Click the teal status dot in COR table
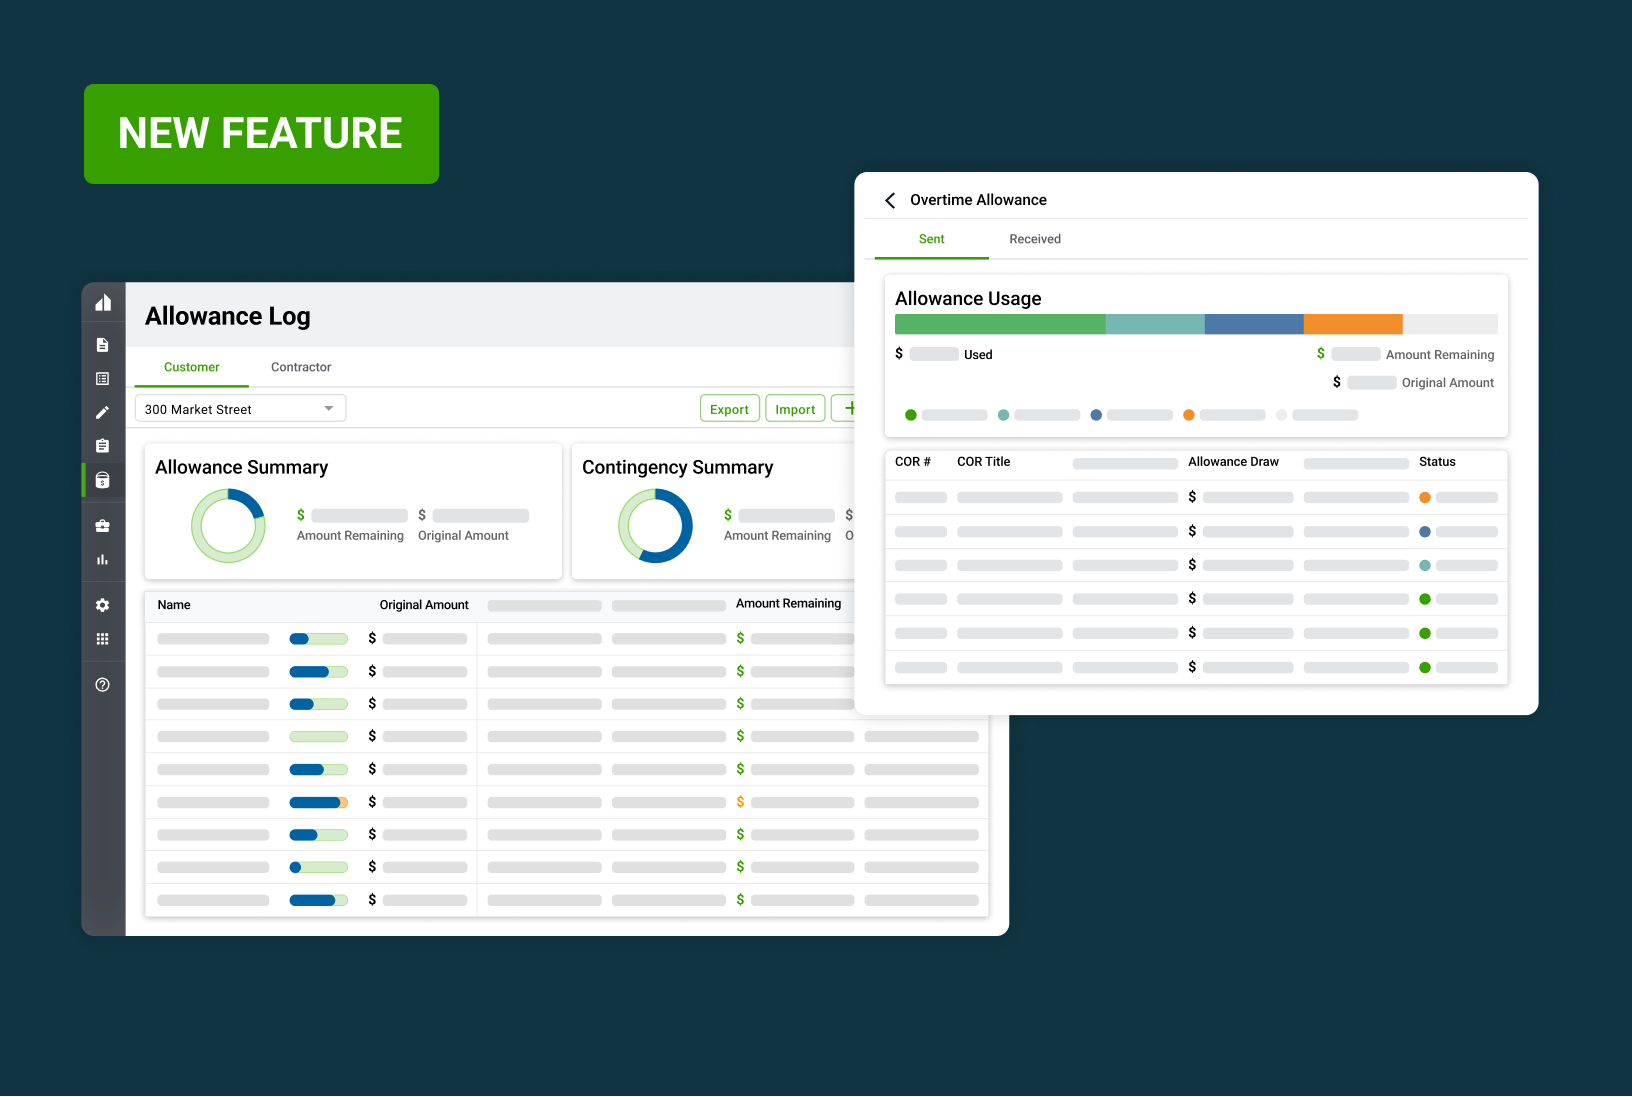1632x1097 pixels. coord(1425,565)
